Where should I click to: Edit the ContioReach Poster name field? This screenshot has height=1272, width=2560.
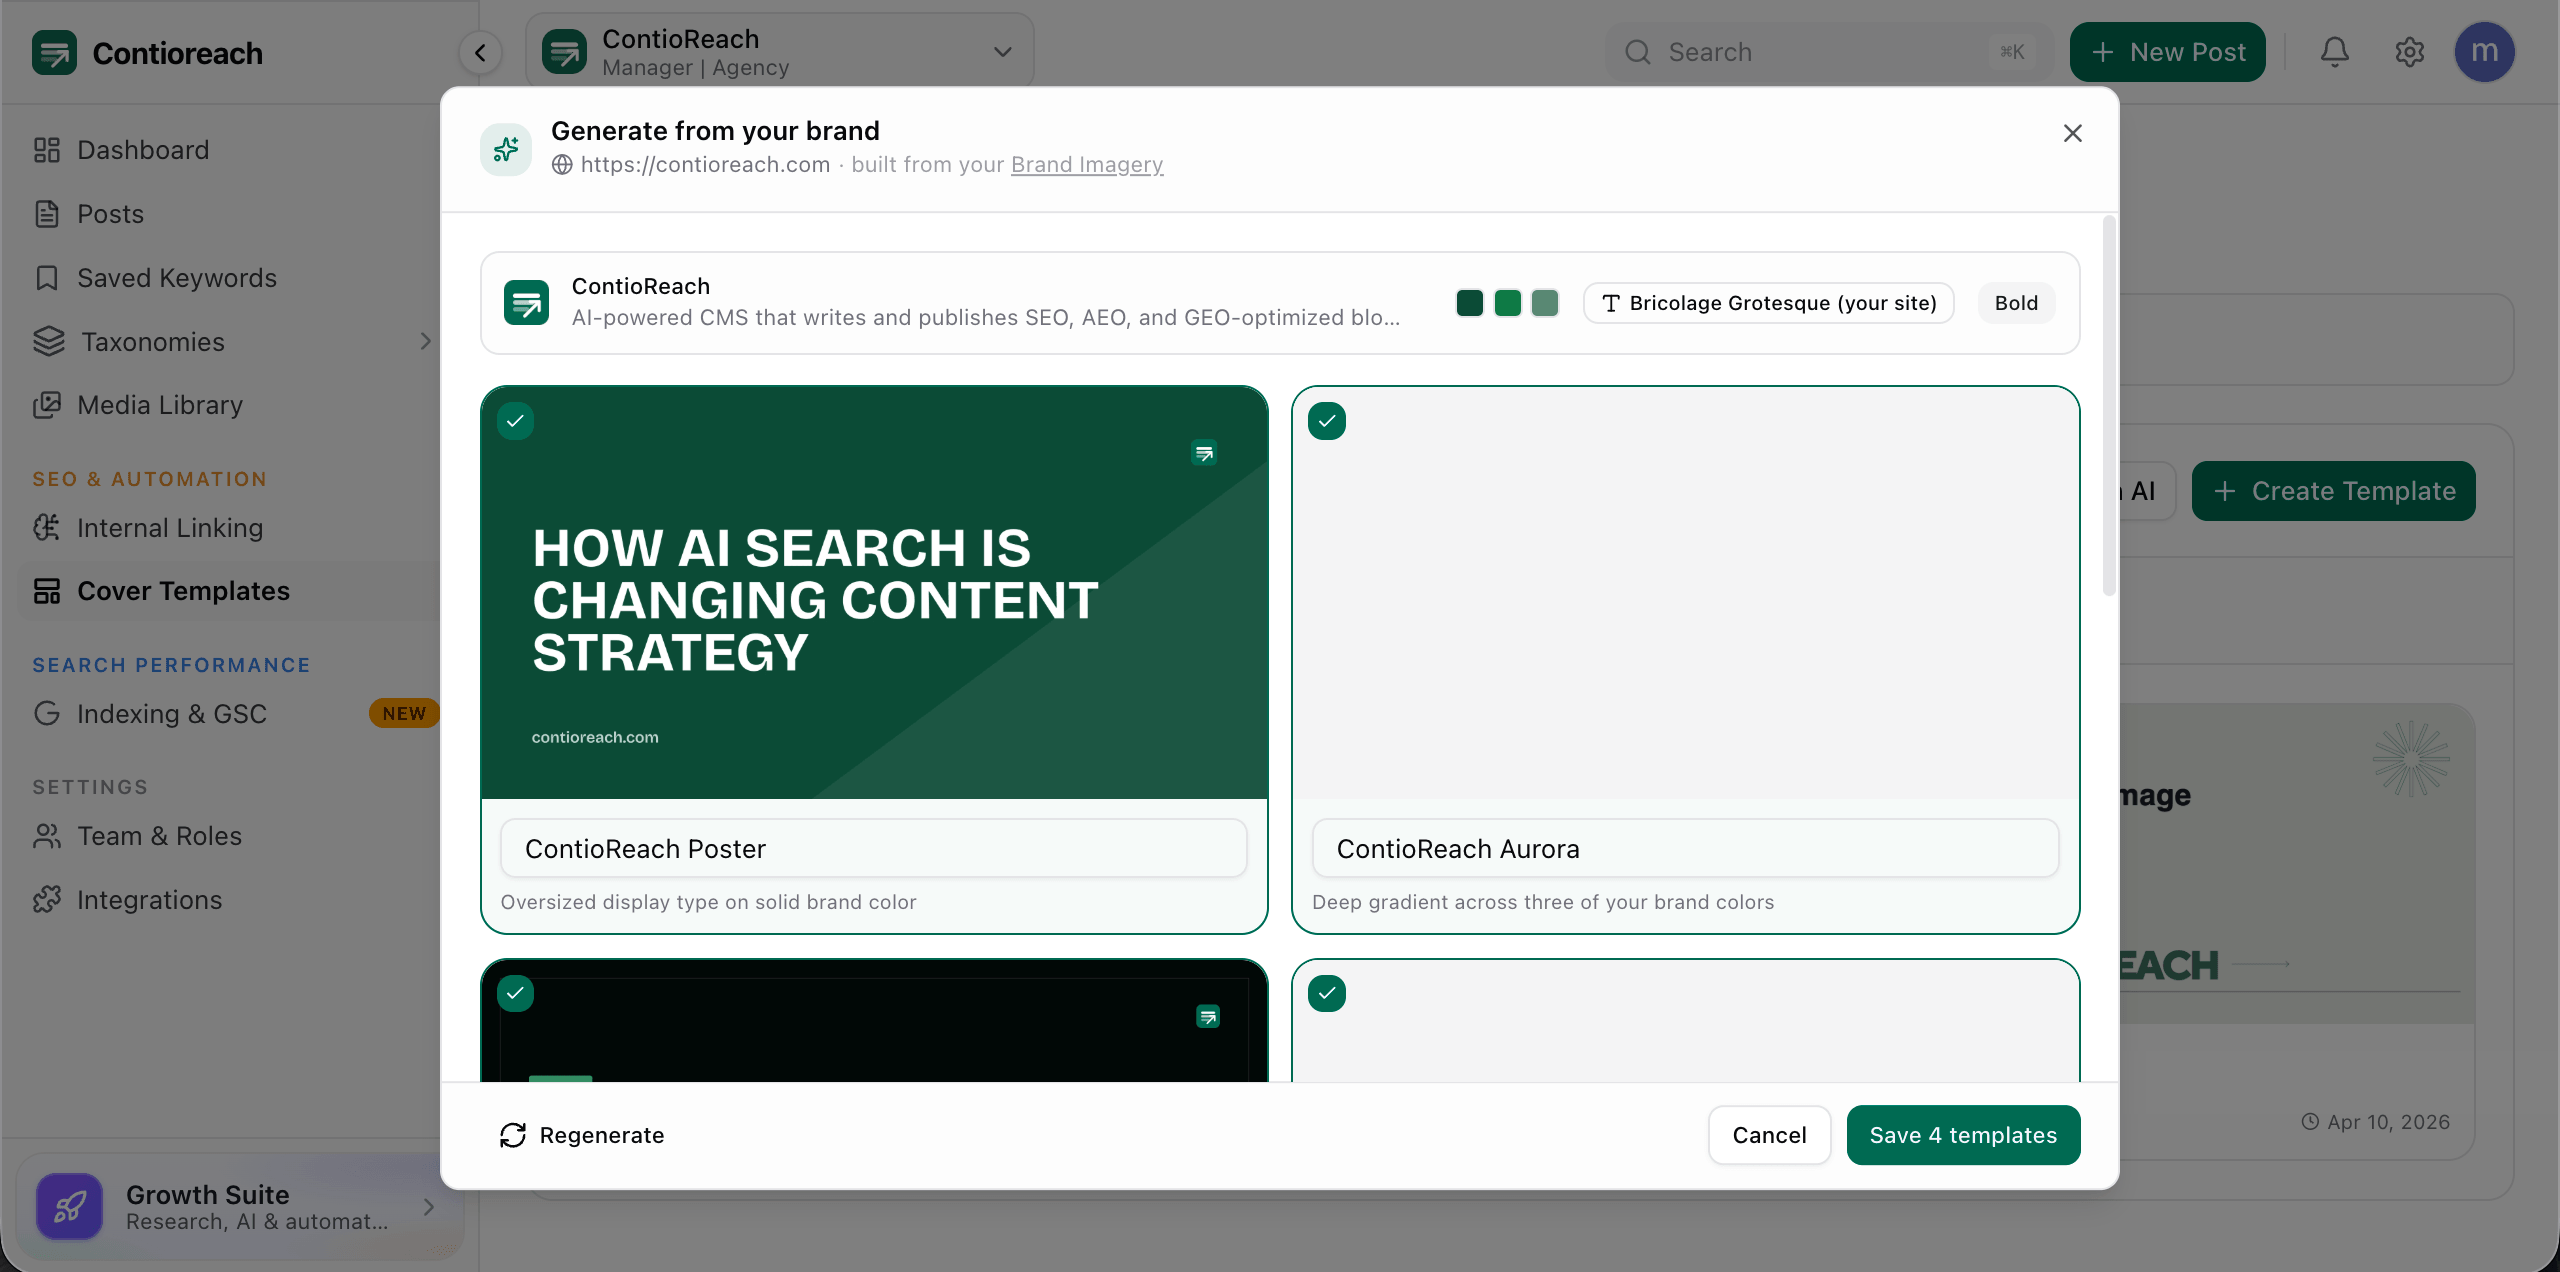click(x=874, y=849)
